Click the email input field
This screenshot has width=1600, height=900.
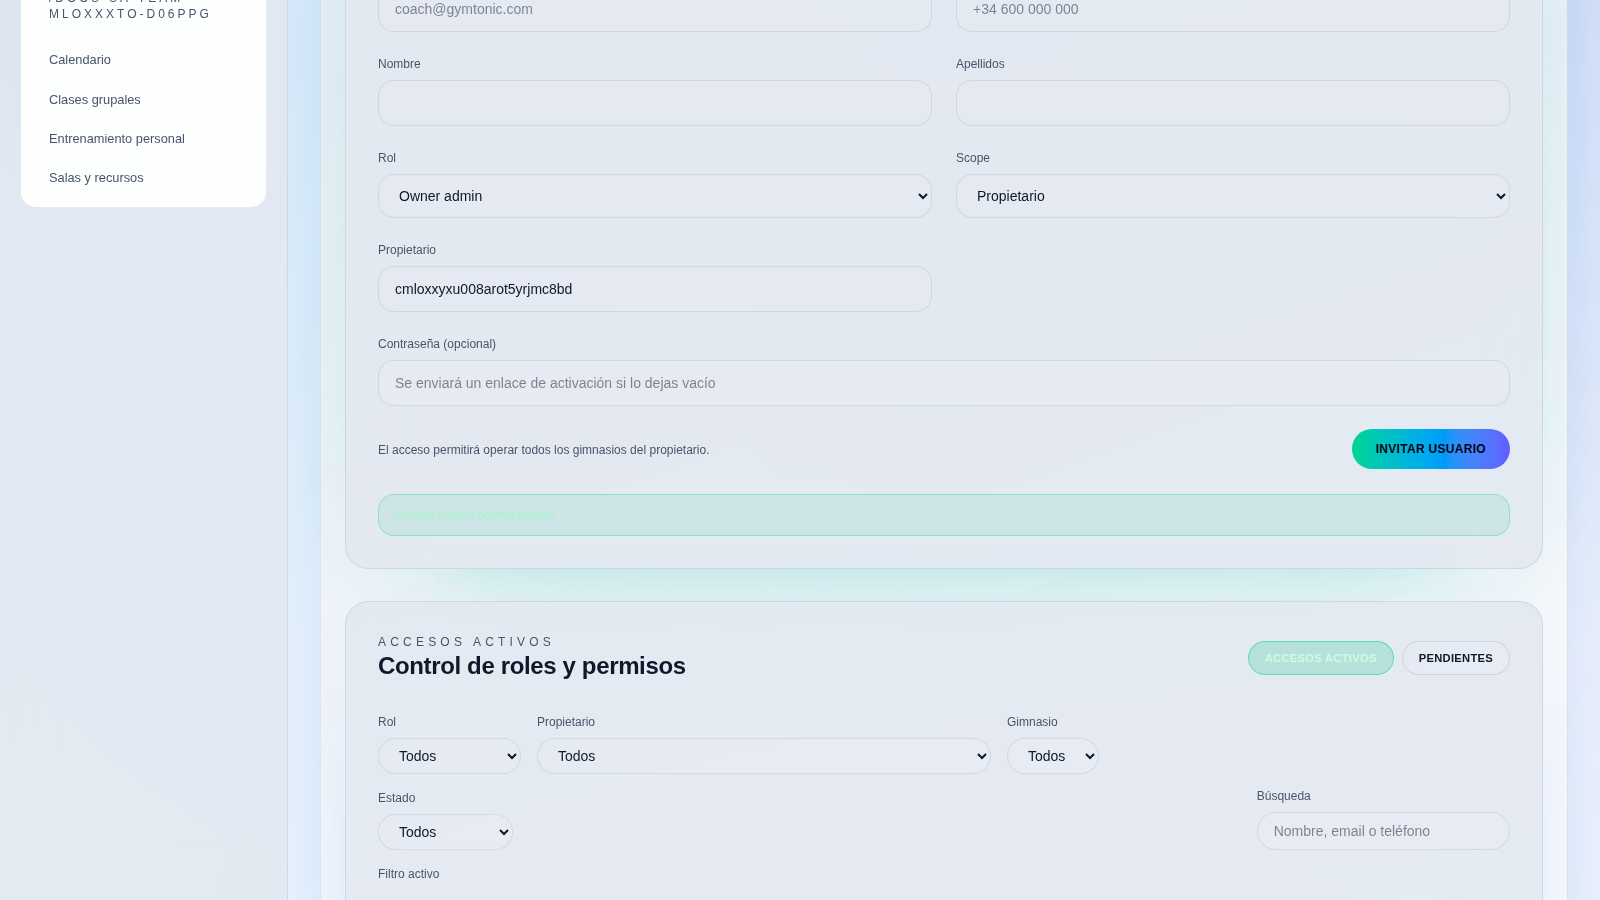654,12
